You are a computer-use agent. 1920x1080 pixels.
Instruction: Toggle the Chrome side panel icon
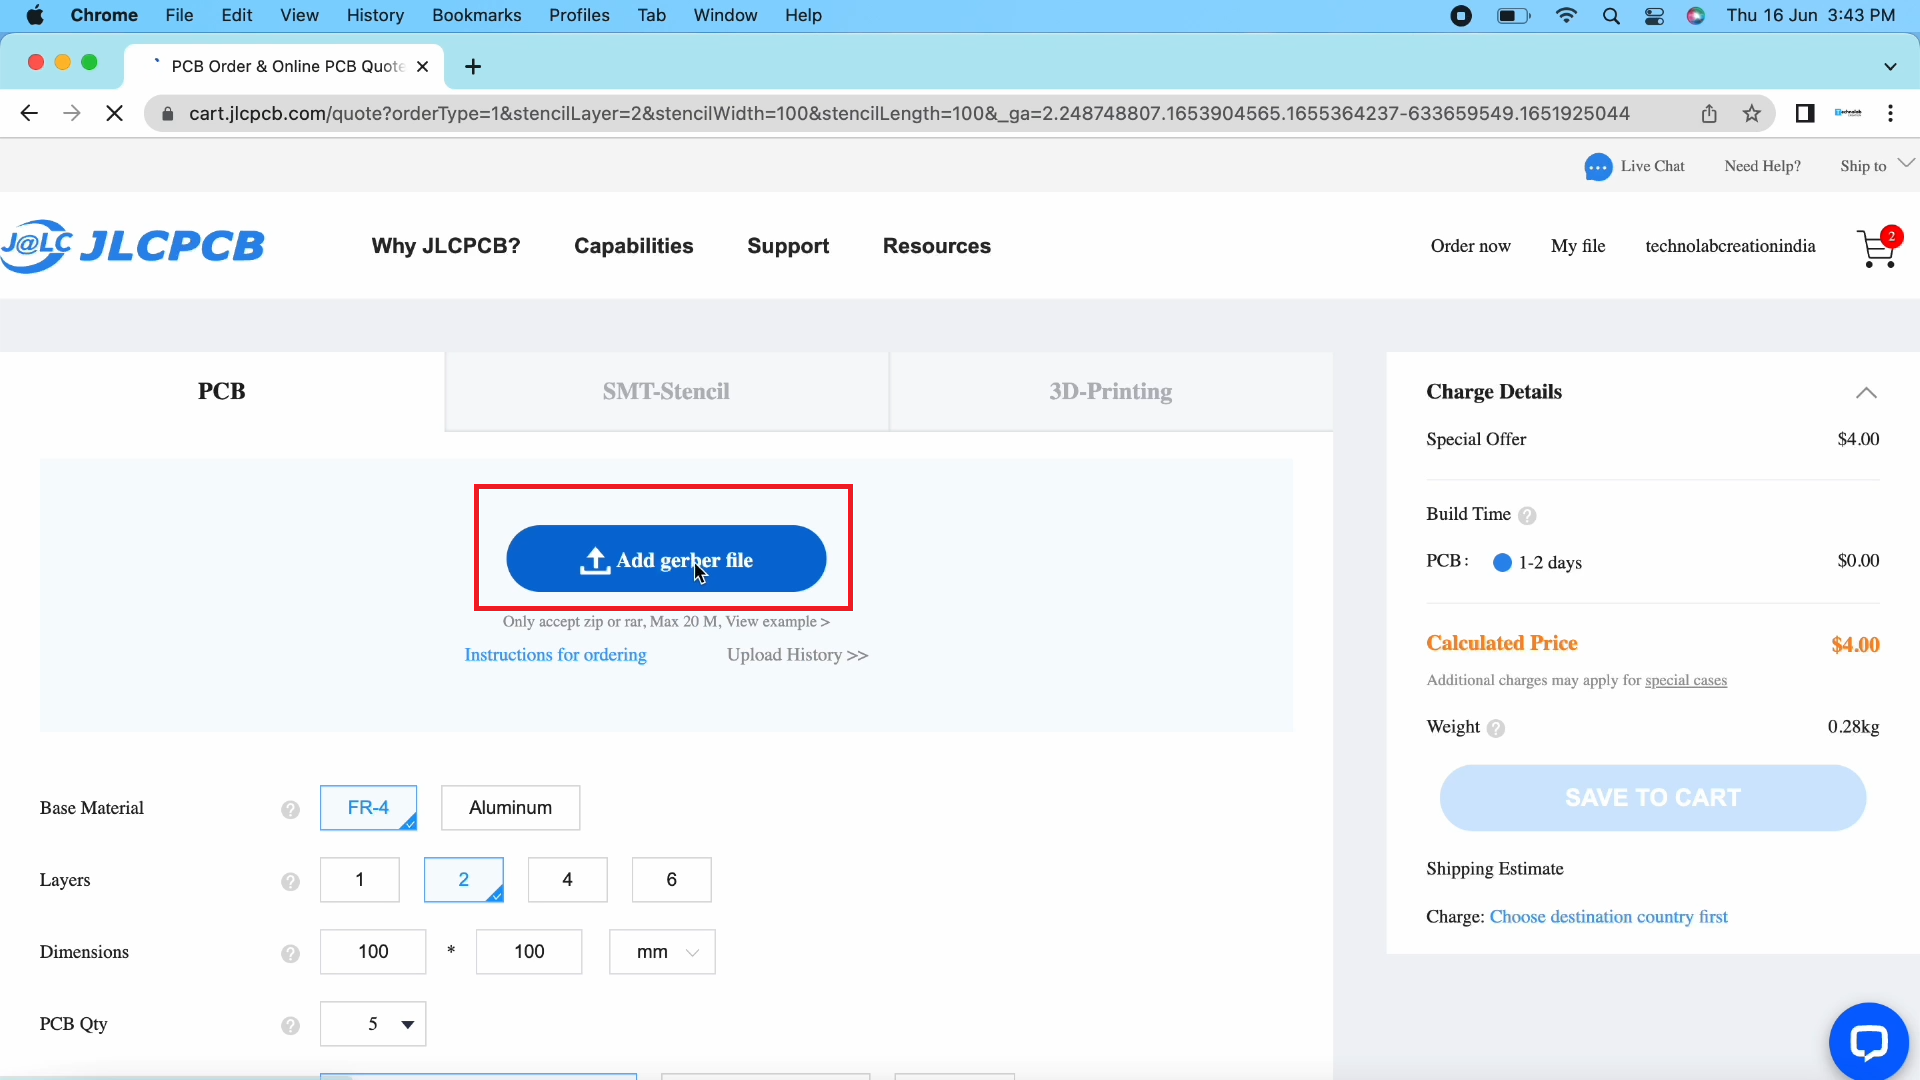point(1805,114)
